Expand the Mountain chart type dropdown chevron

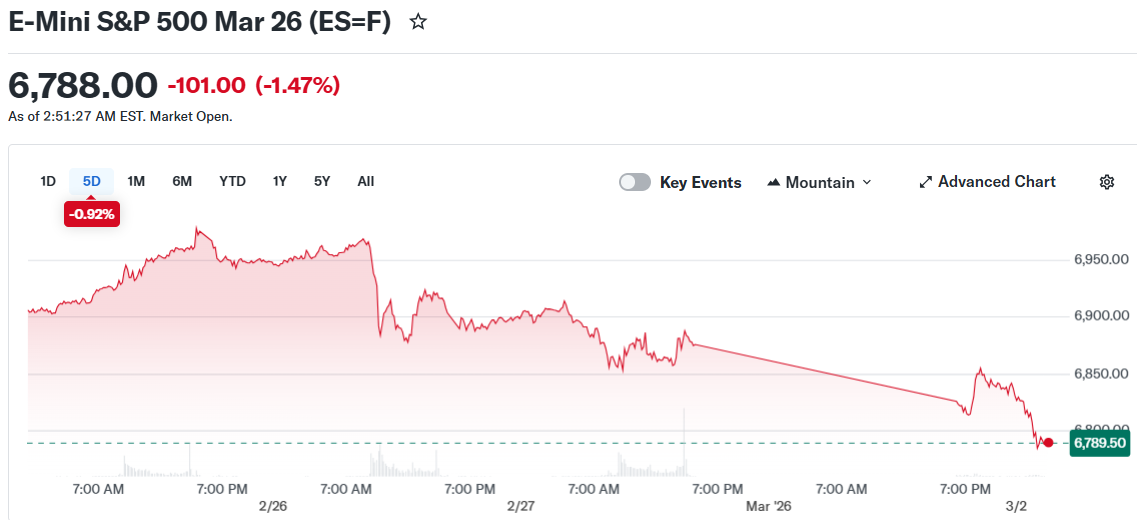(x=867, y=182)
